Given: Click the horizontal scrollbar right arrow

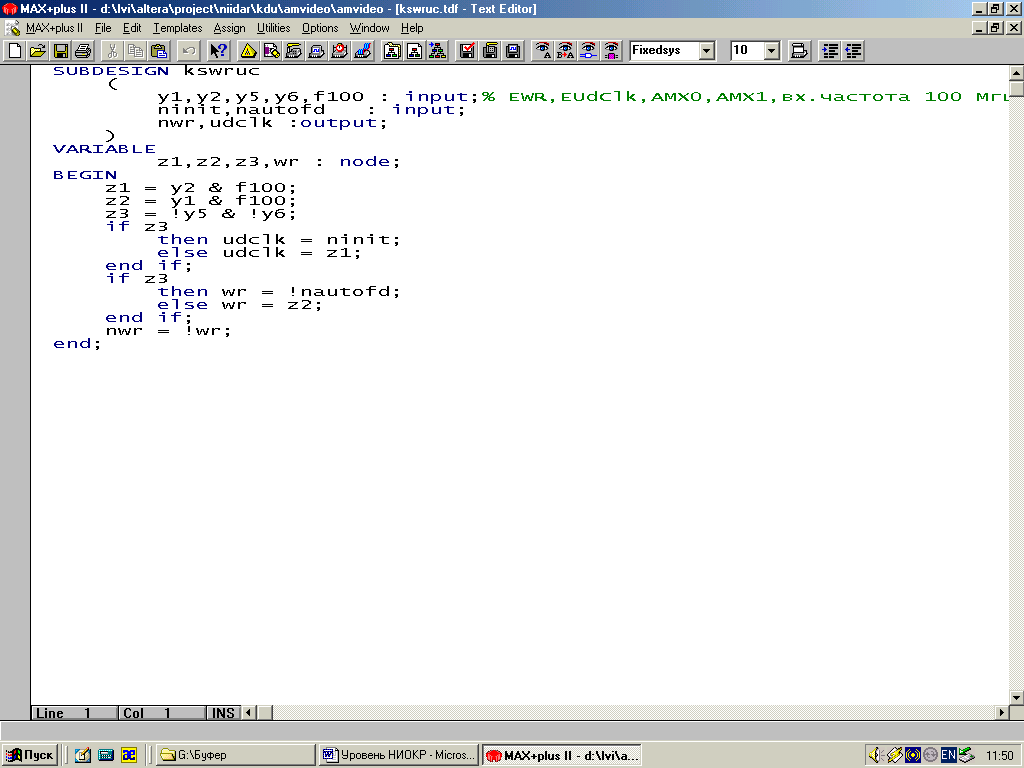Looking at the screenshot, I should pyautogui.click(x=1002, y=712).
